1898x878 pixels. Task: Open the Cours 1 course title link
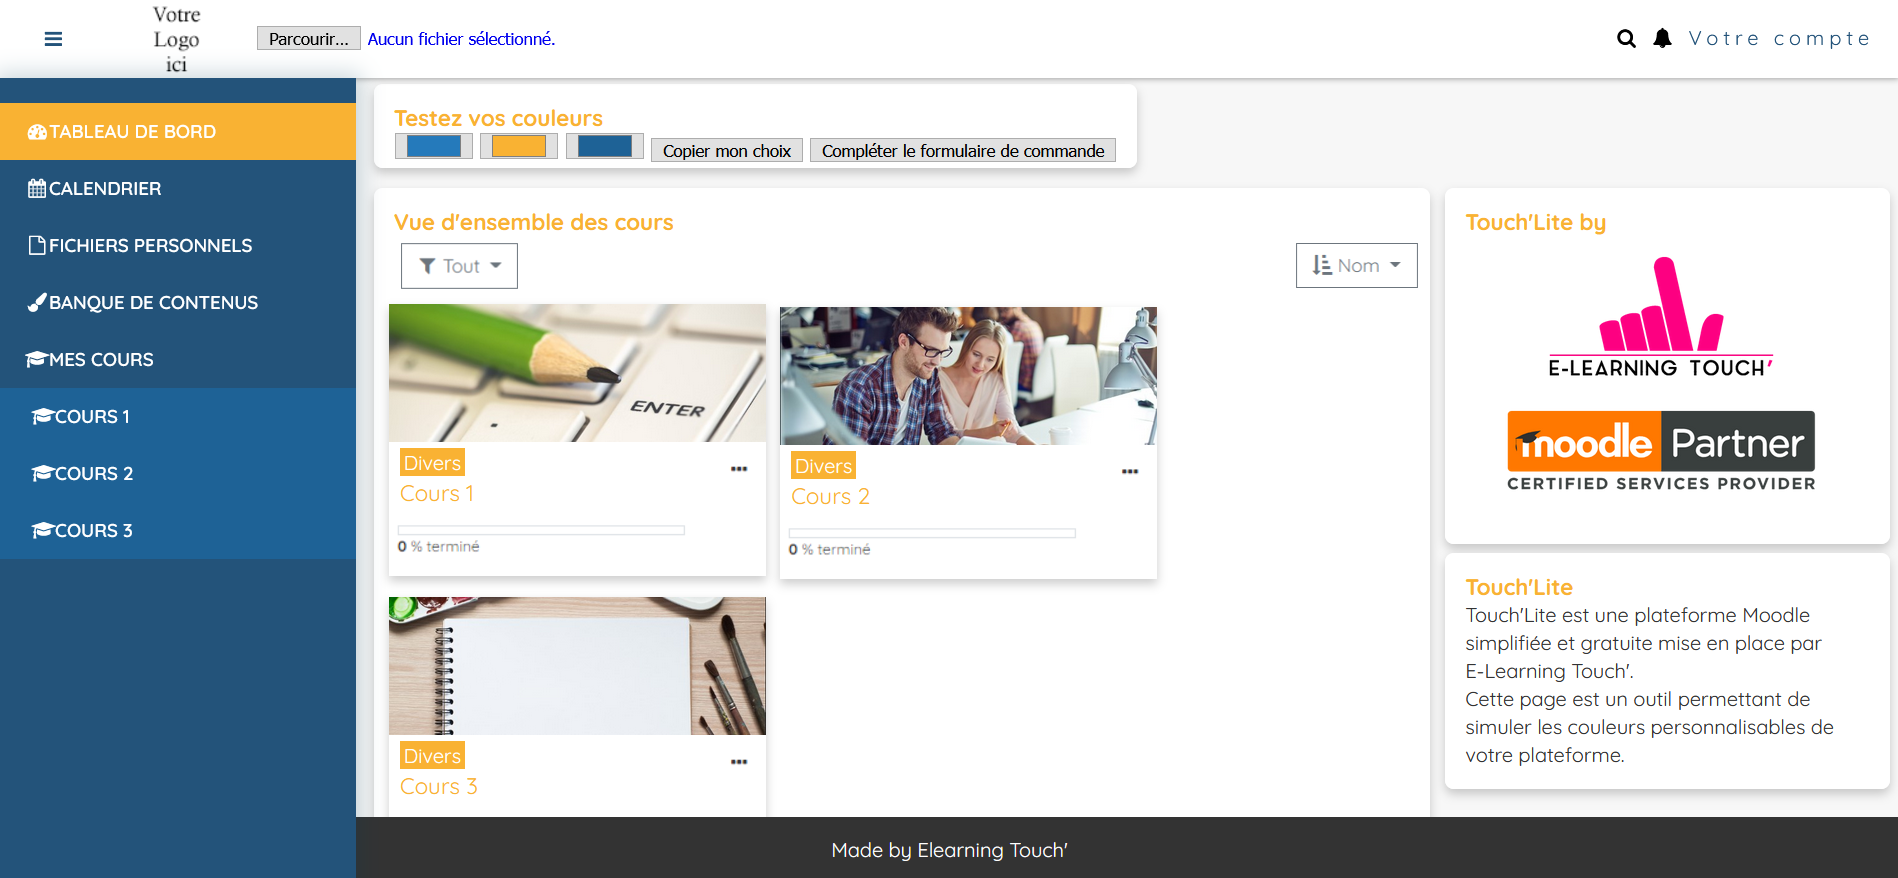pos(437,493)
